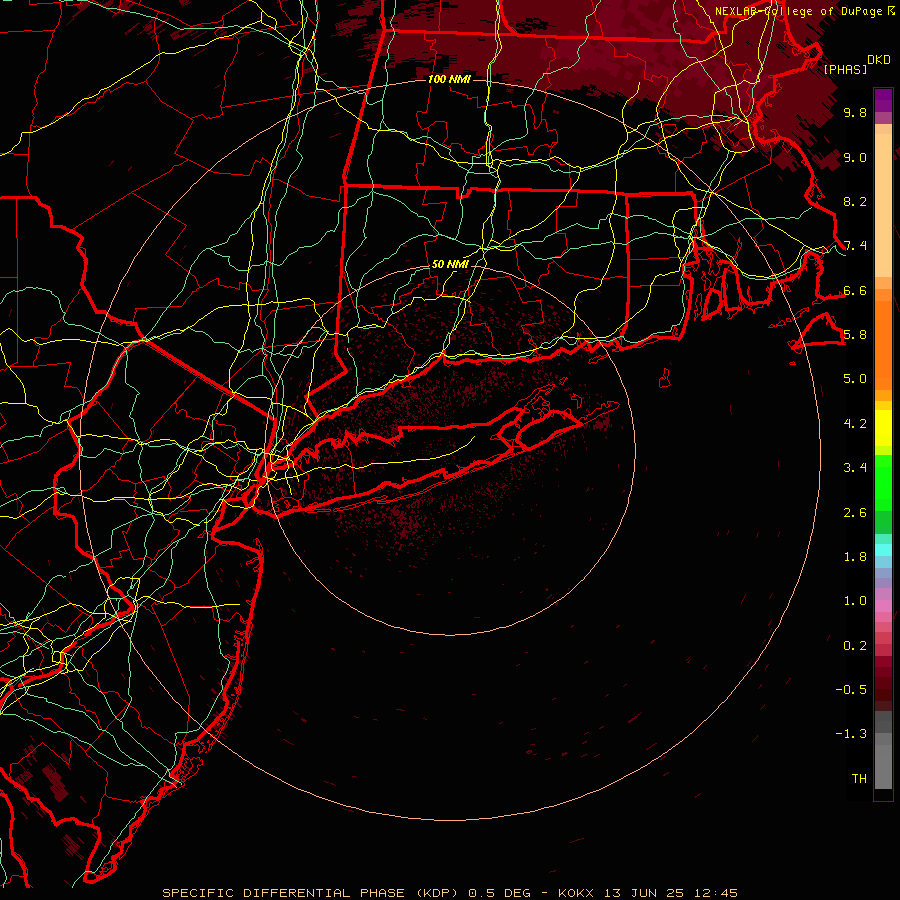Click the 6.6 scale value
The image size is (900, 900).
point(855,290)
